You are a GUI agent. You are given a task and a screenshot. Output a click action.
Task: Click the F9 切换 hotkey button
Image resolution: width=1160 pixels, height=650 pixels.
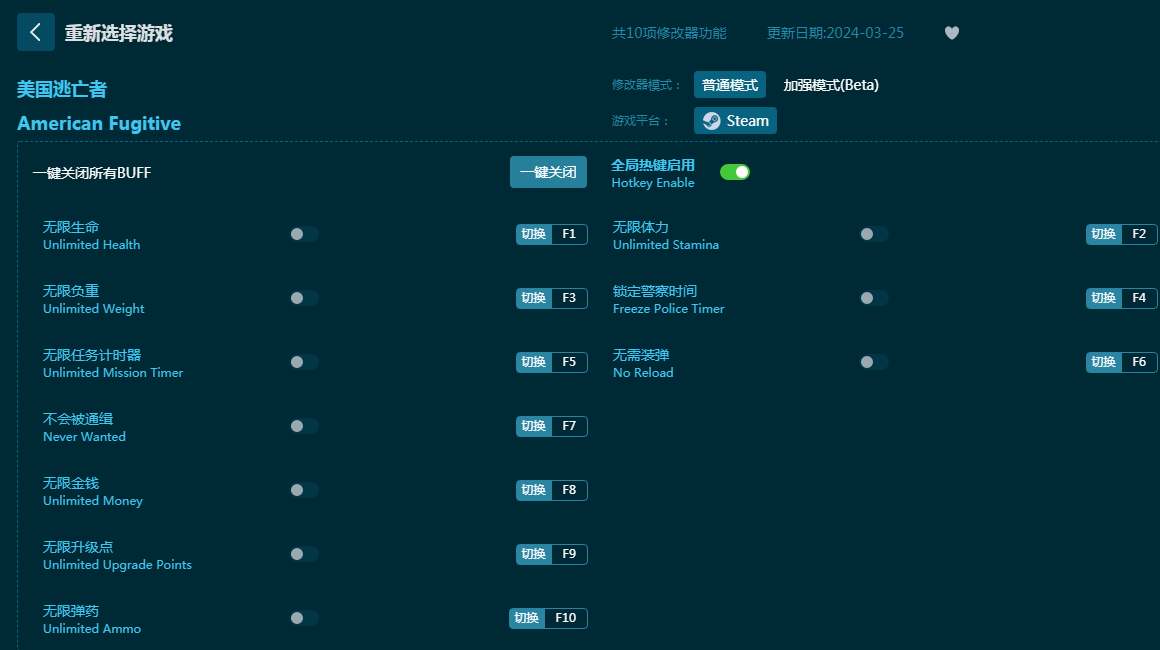pos(552,554)
